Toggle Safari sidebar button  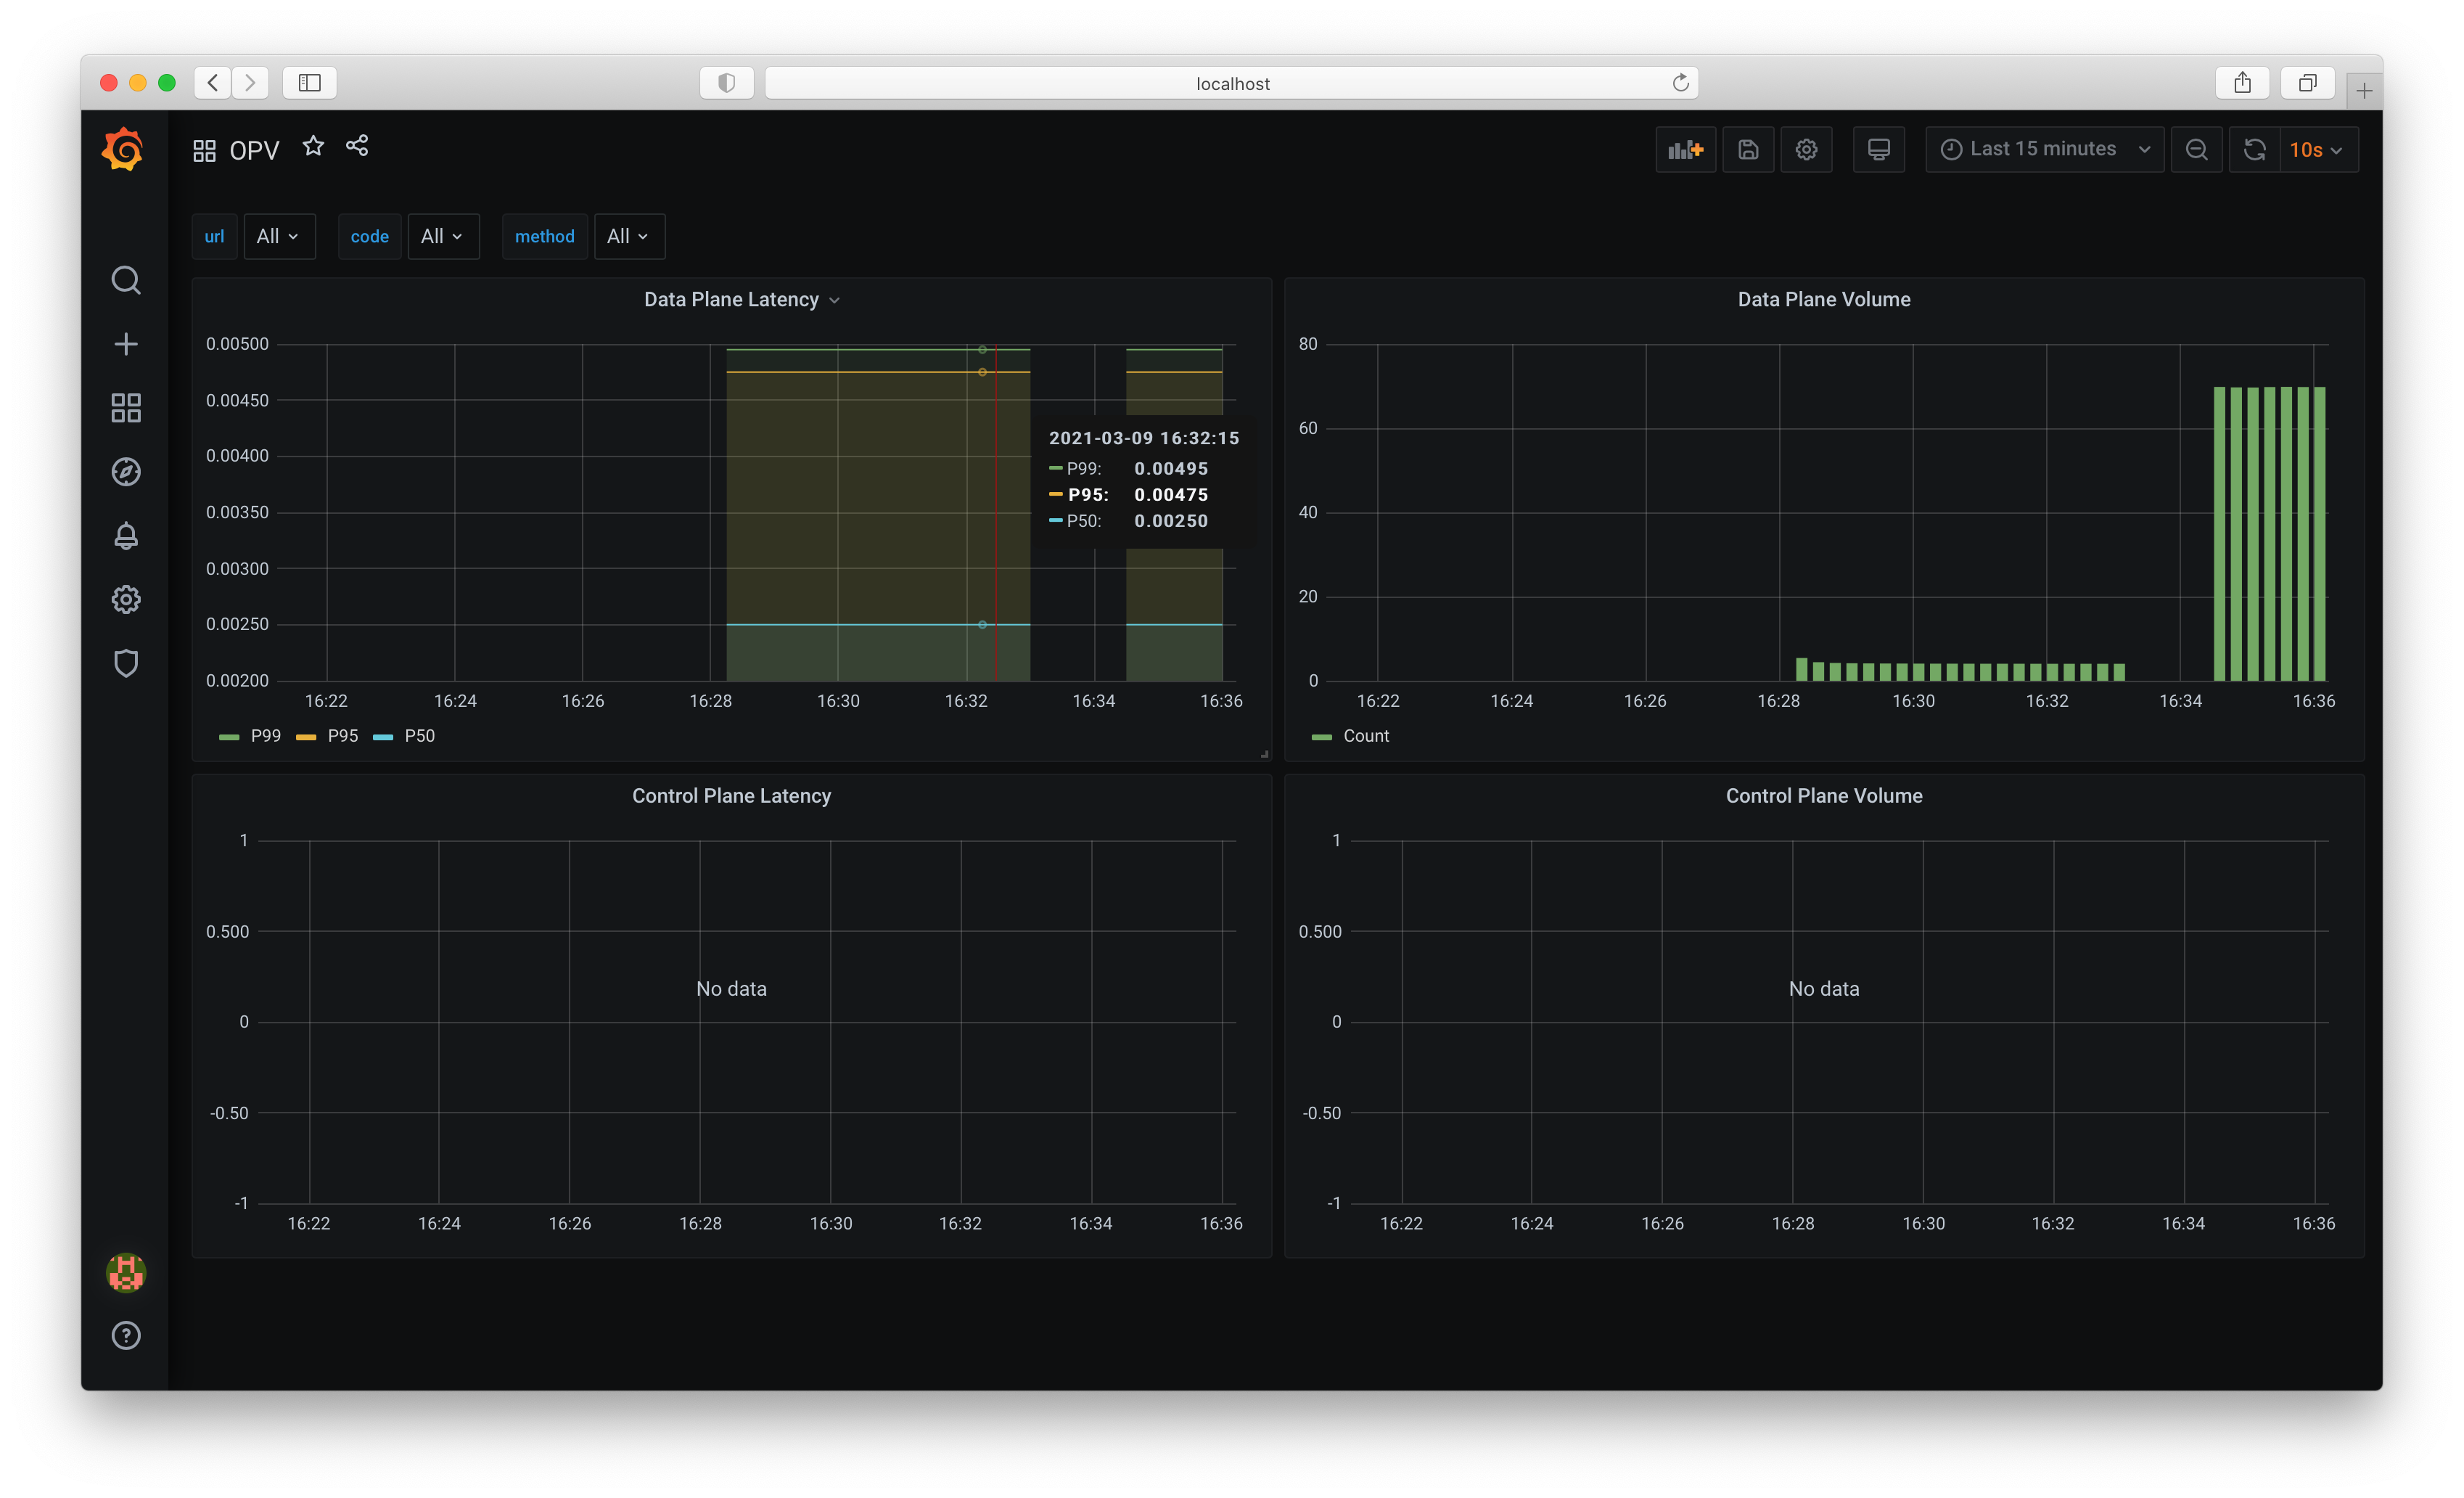tap(310, 83)
